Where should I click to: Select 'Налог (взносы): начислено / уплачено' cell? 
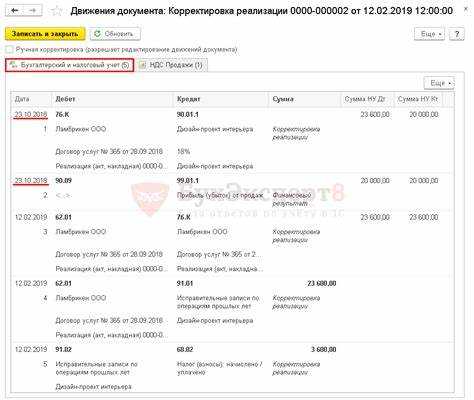pos(219,368)
